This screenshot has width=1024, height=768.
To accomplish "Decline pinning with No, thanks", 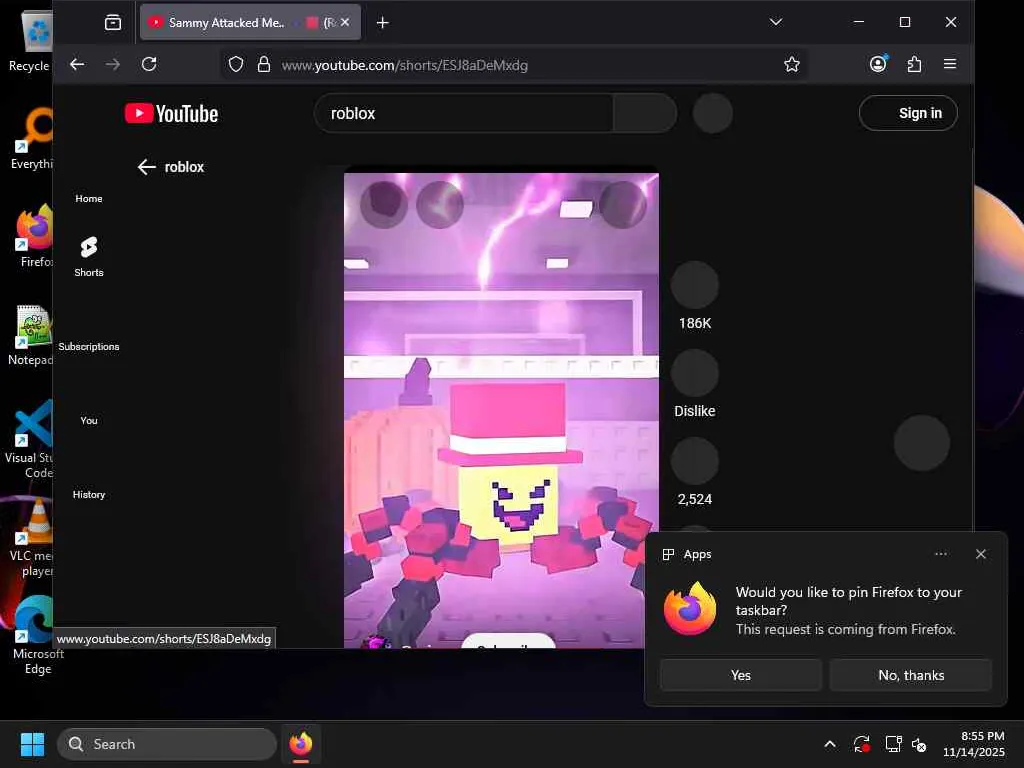I will click(x=911, y=675).
